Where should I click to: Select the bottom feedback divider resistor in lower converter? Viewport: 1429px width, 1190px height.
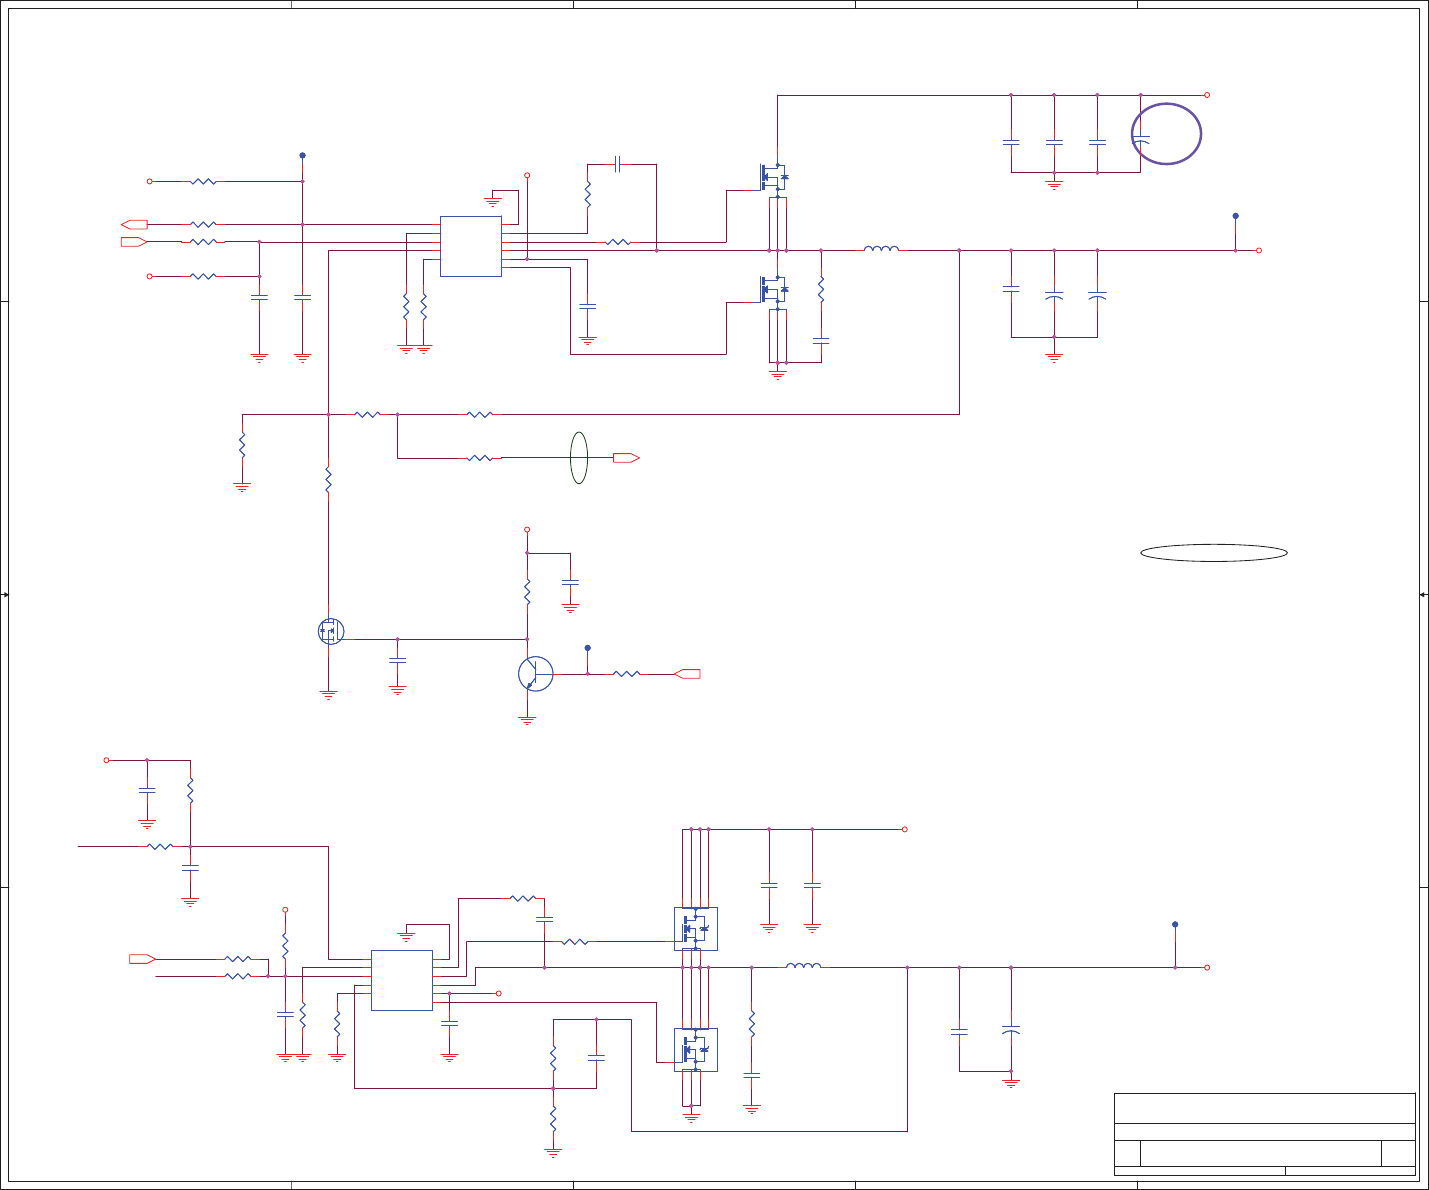553,1120
